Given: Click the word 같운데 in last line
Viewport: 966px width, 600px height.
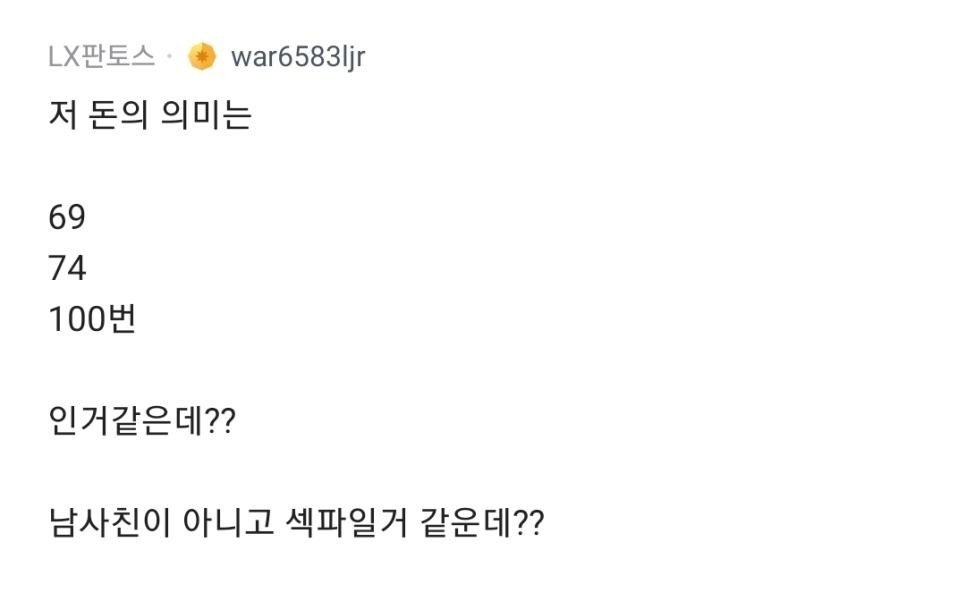Looking at the screenshot, I should point(468,523).
